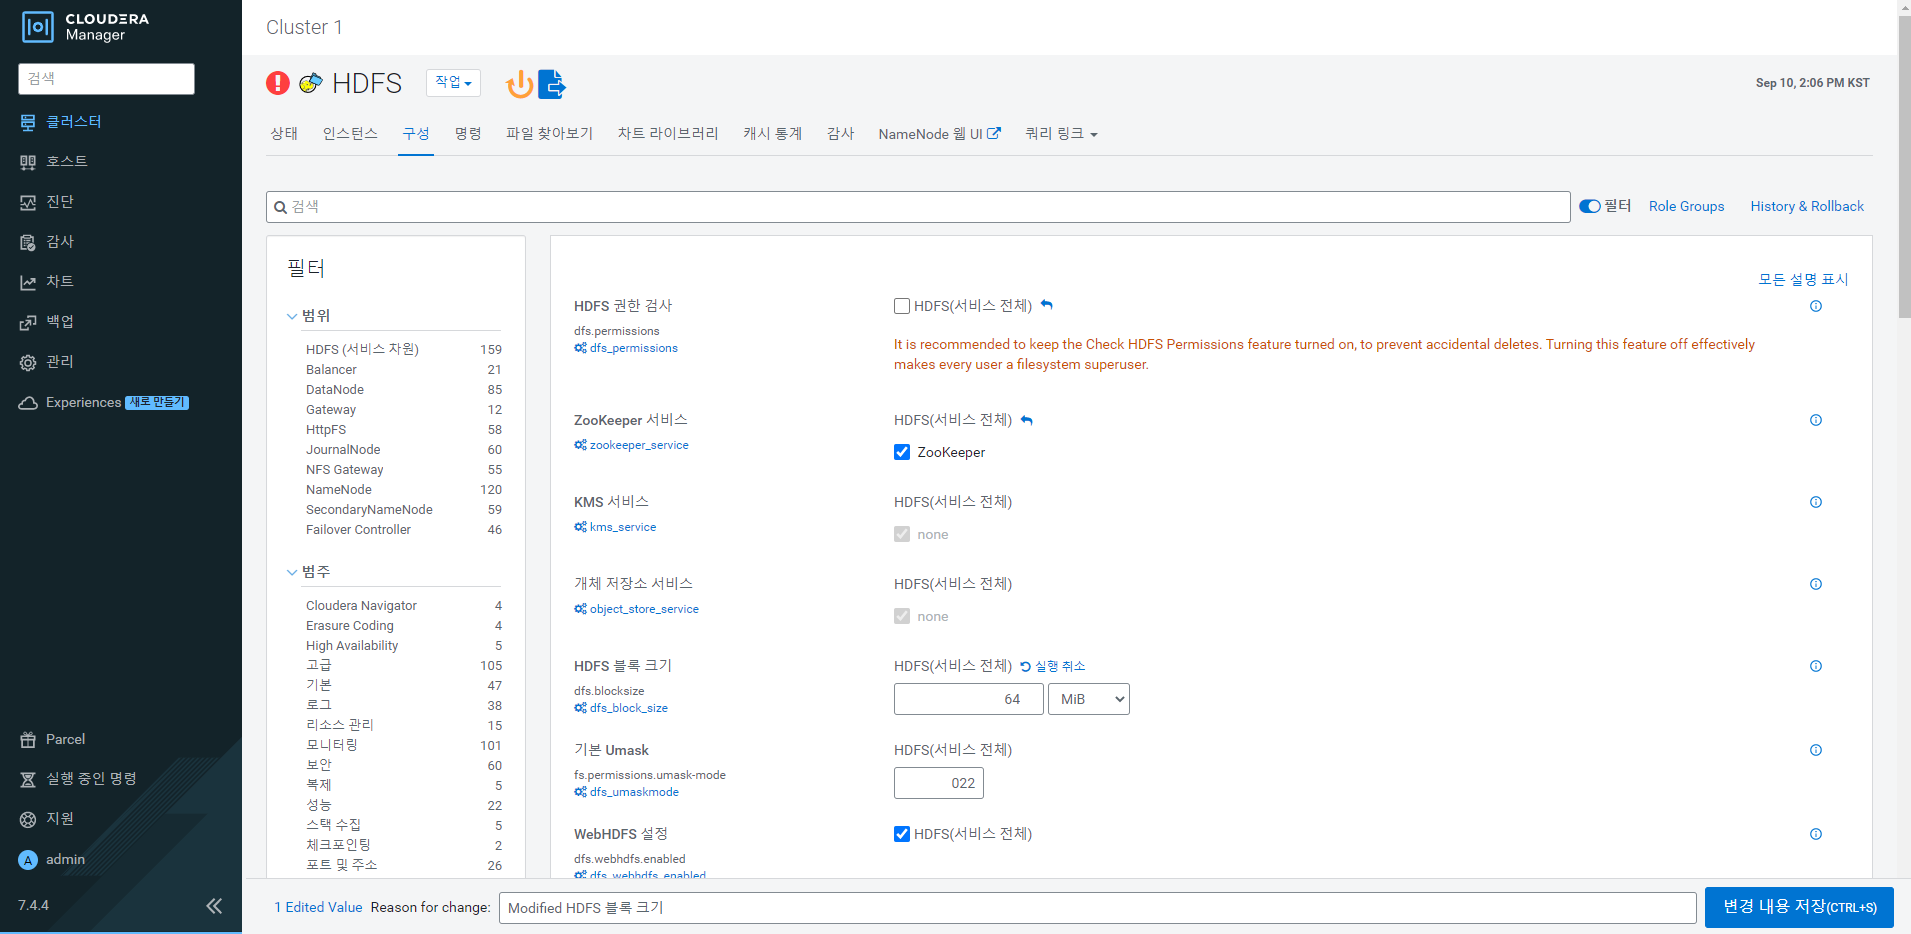Viewport: 1911px width, 934px height.
Task: Open the 작업 actions dropdown
Action: (453, 83)
